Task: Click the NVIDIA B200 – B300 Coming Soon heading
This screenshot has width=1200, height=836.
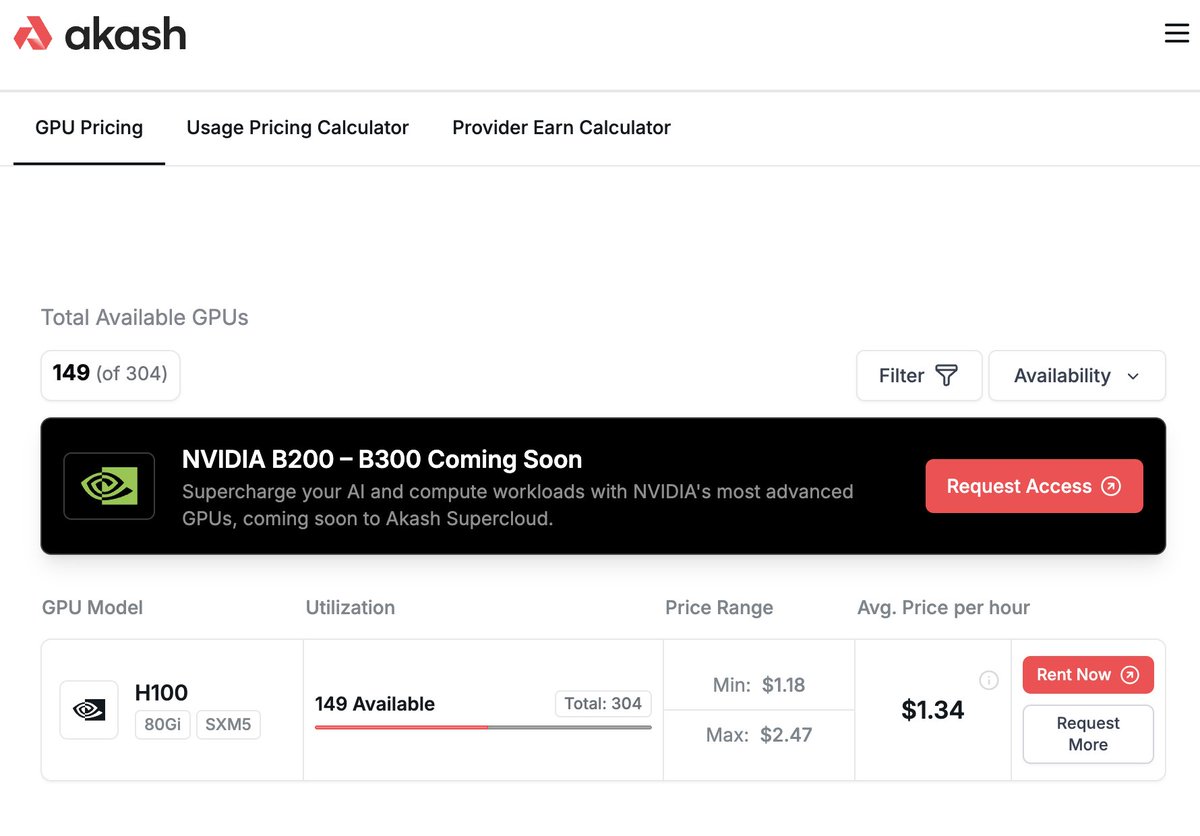Action: point(382,460)
